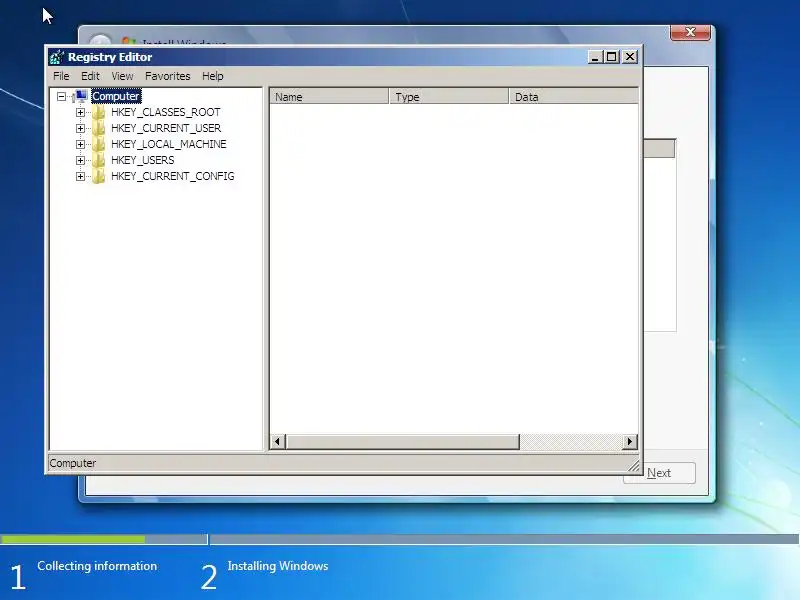Click the setup progress bar
Image resolution: width=800 pixels, height=600 pixels.
pyautogui.click(x=399, y=539)
